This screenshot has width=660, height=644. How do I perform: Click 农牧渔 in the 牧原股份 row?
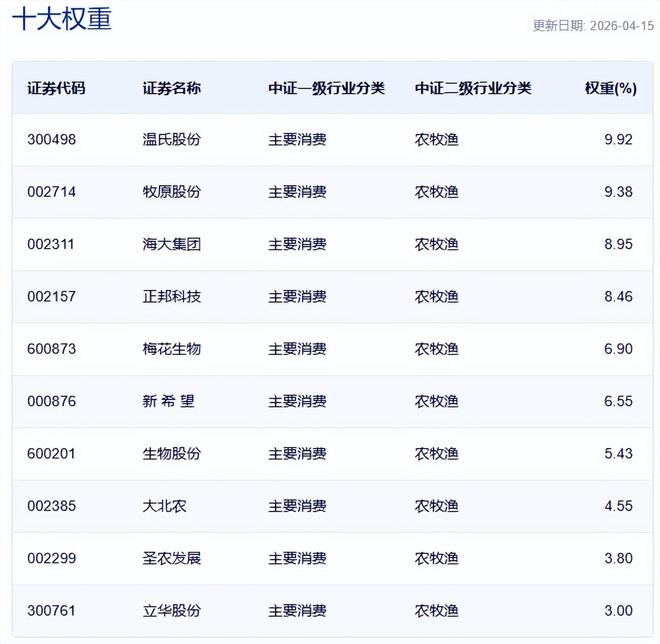(x=436, y=192)
